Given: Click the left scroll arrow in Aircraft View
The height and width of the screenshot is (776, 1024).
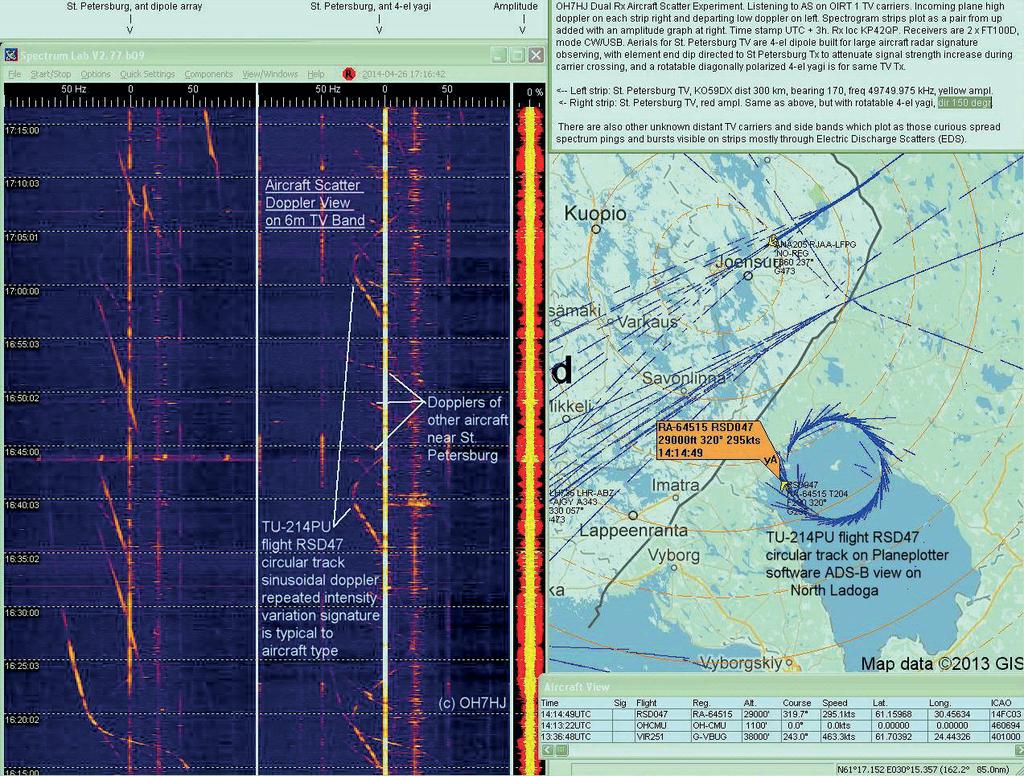Looking at the screenshot, I should pyautogui.click(x=547, y=750).
